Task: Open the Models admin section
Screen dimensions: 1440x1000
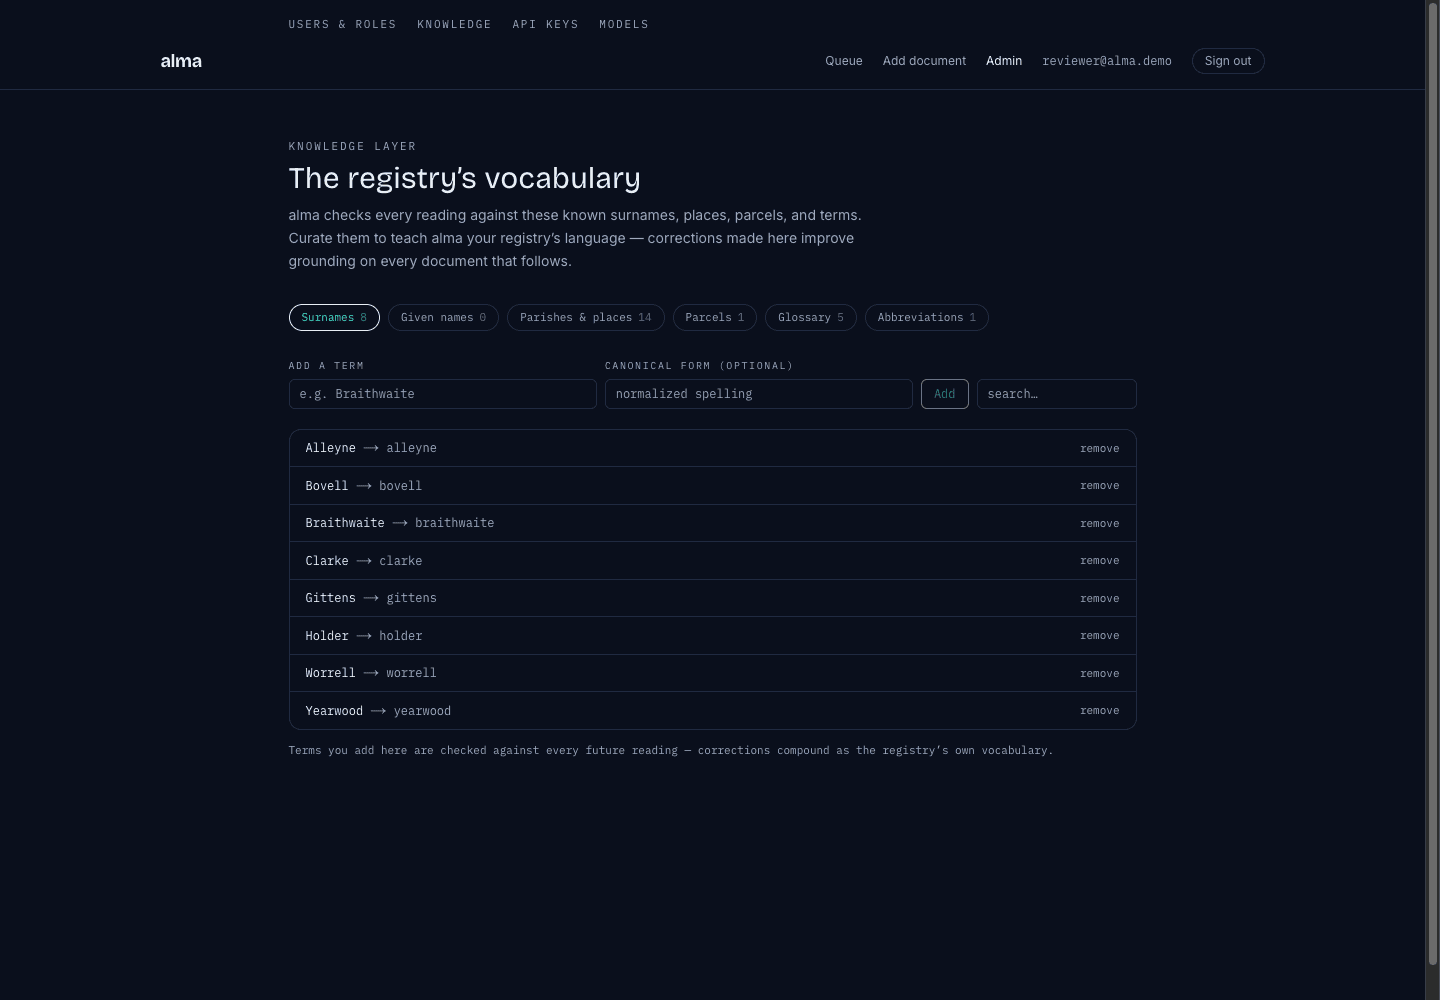Action: tap(624, 24)
